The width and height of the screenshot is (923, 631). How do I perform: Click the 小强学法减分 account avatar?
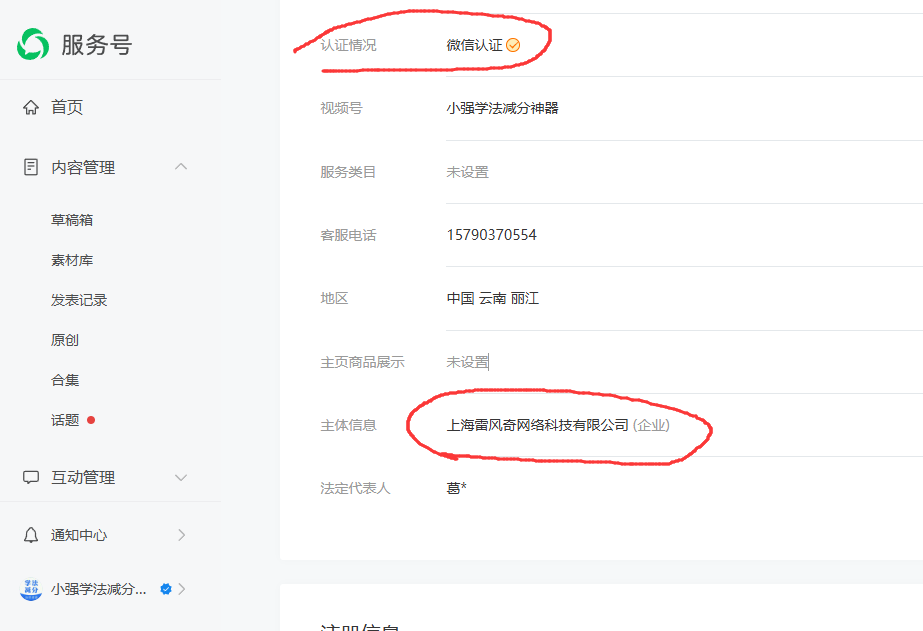click(x=31, y=589)
